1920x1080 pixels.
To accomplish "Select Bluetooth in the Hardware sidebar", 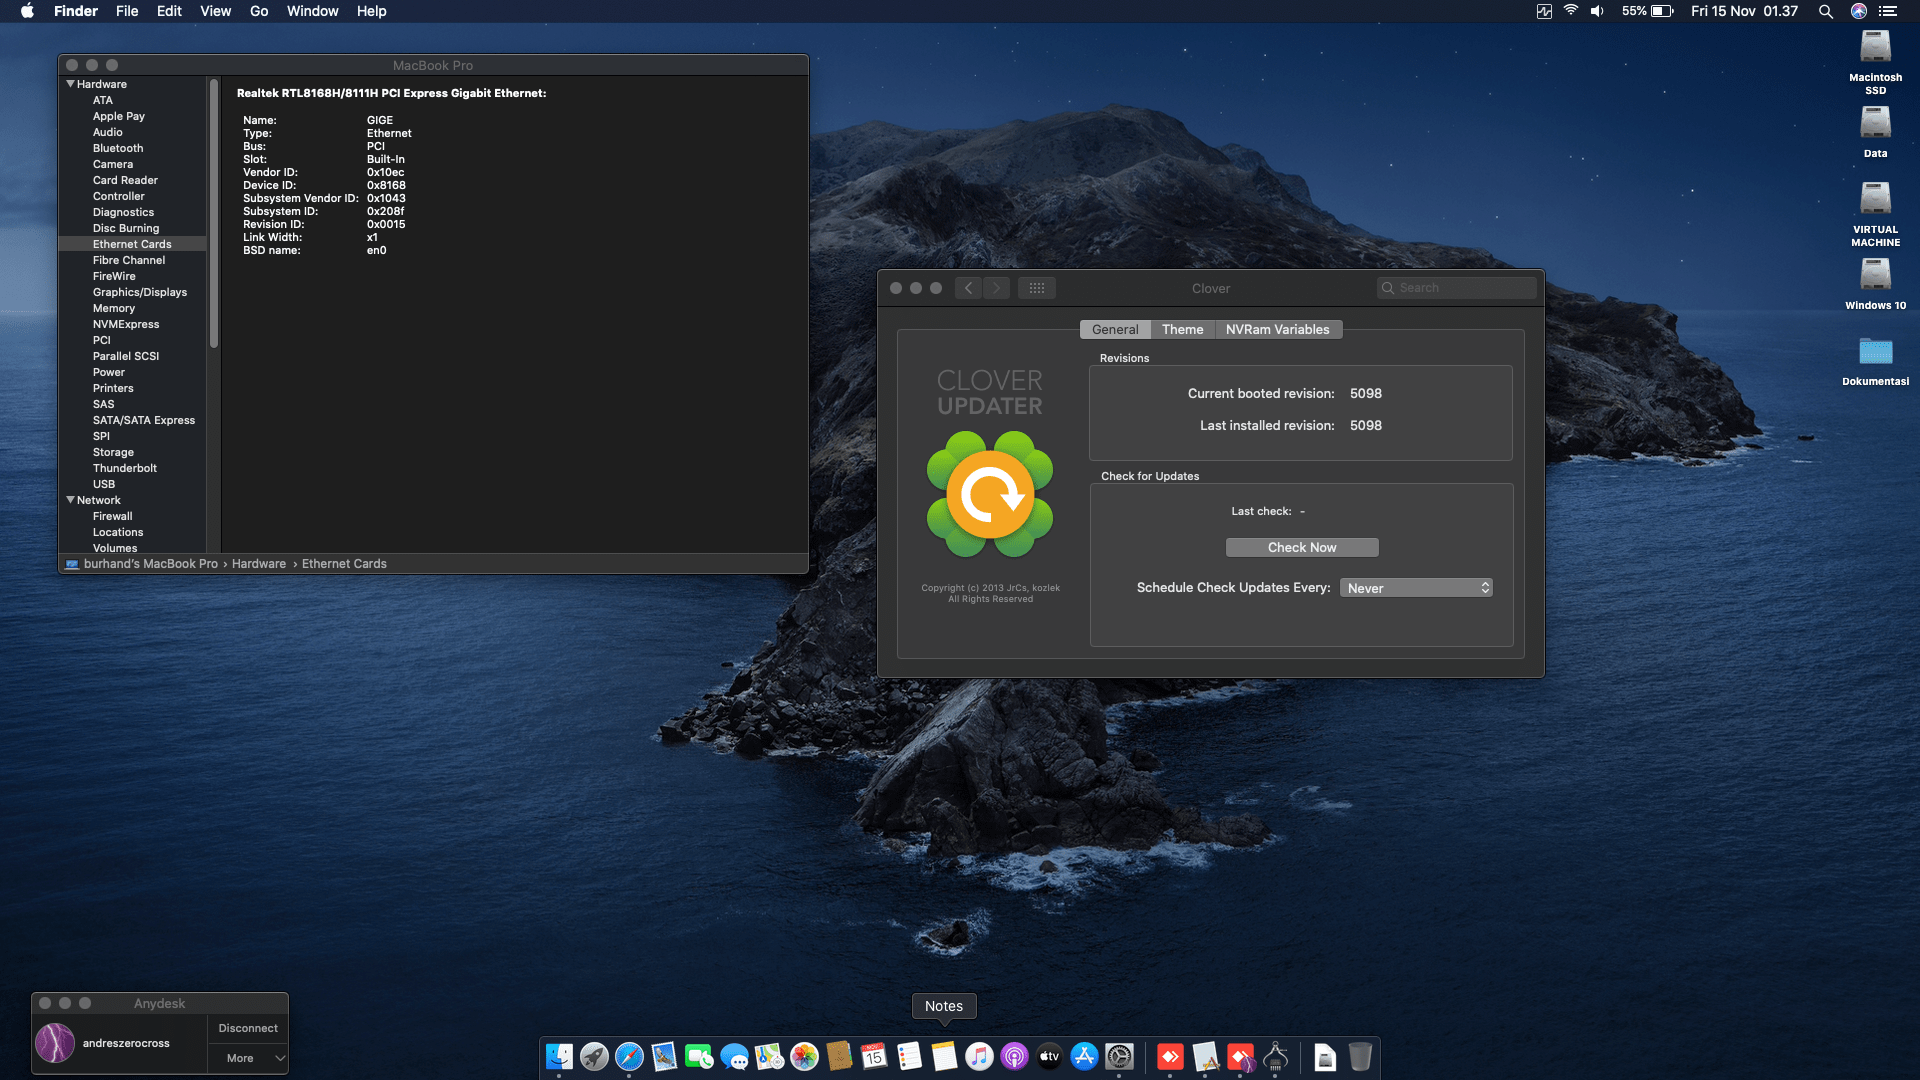I will [x=117, y=148].
